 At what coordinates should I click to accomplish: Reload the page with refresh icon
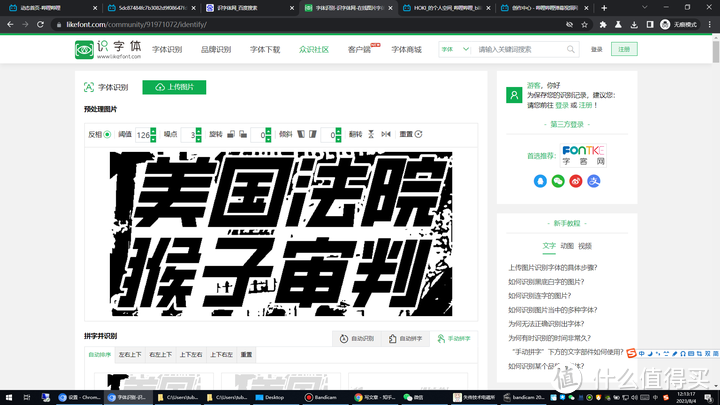tap(40, 24)
